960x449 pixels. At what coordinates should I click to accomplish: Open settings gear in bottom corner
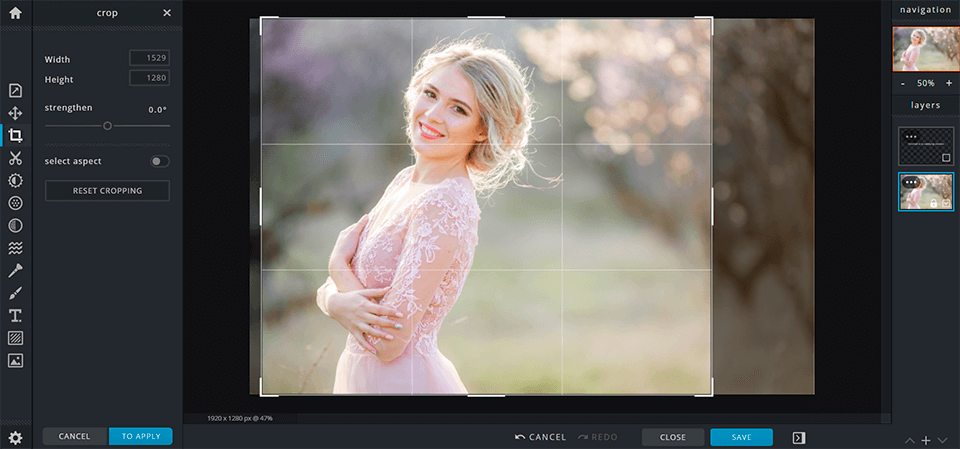(x=15, y=437)
